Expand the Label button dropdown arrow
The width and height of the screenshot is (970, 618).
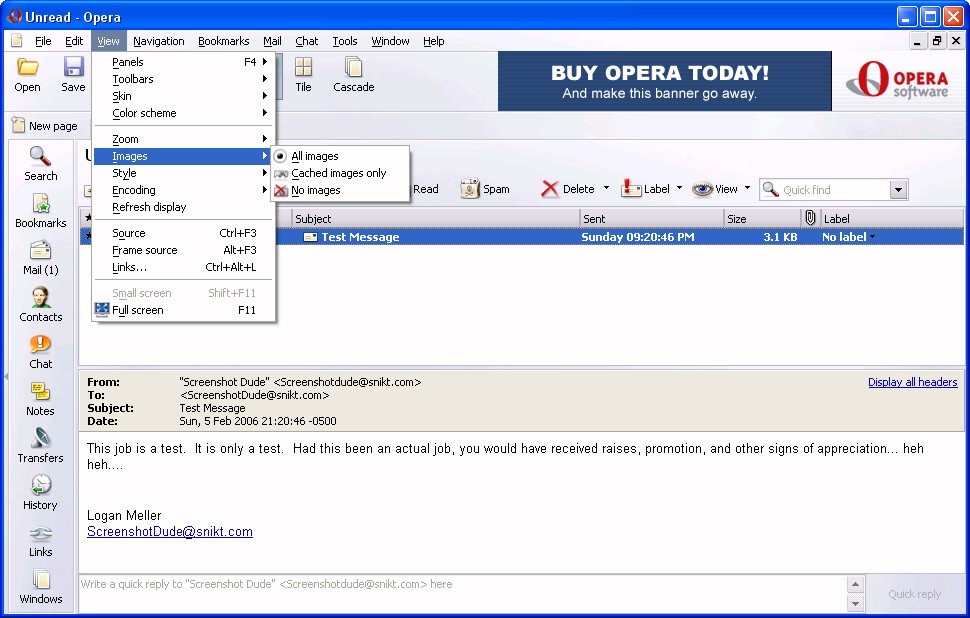point(679,188)
